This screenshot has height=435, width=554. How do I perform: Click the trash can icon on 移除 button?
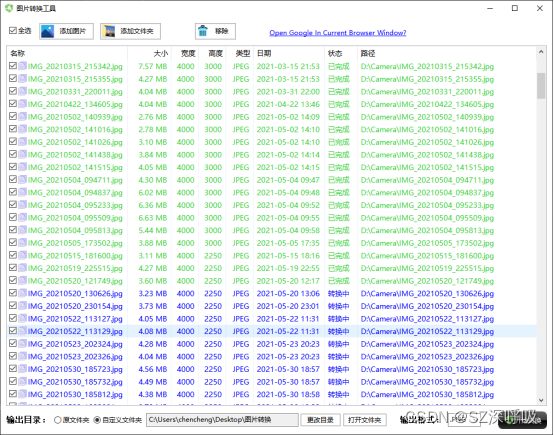tap(203, 31)
